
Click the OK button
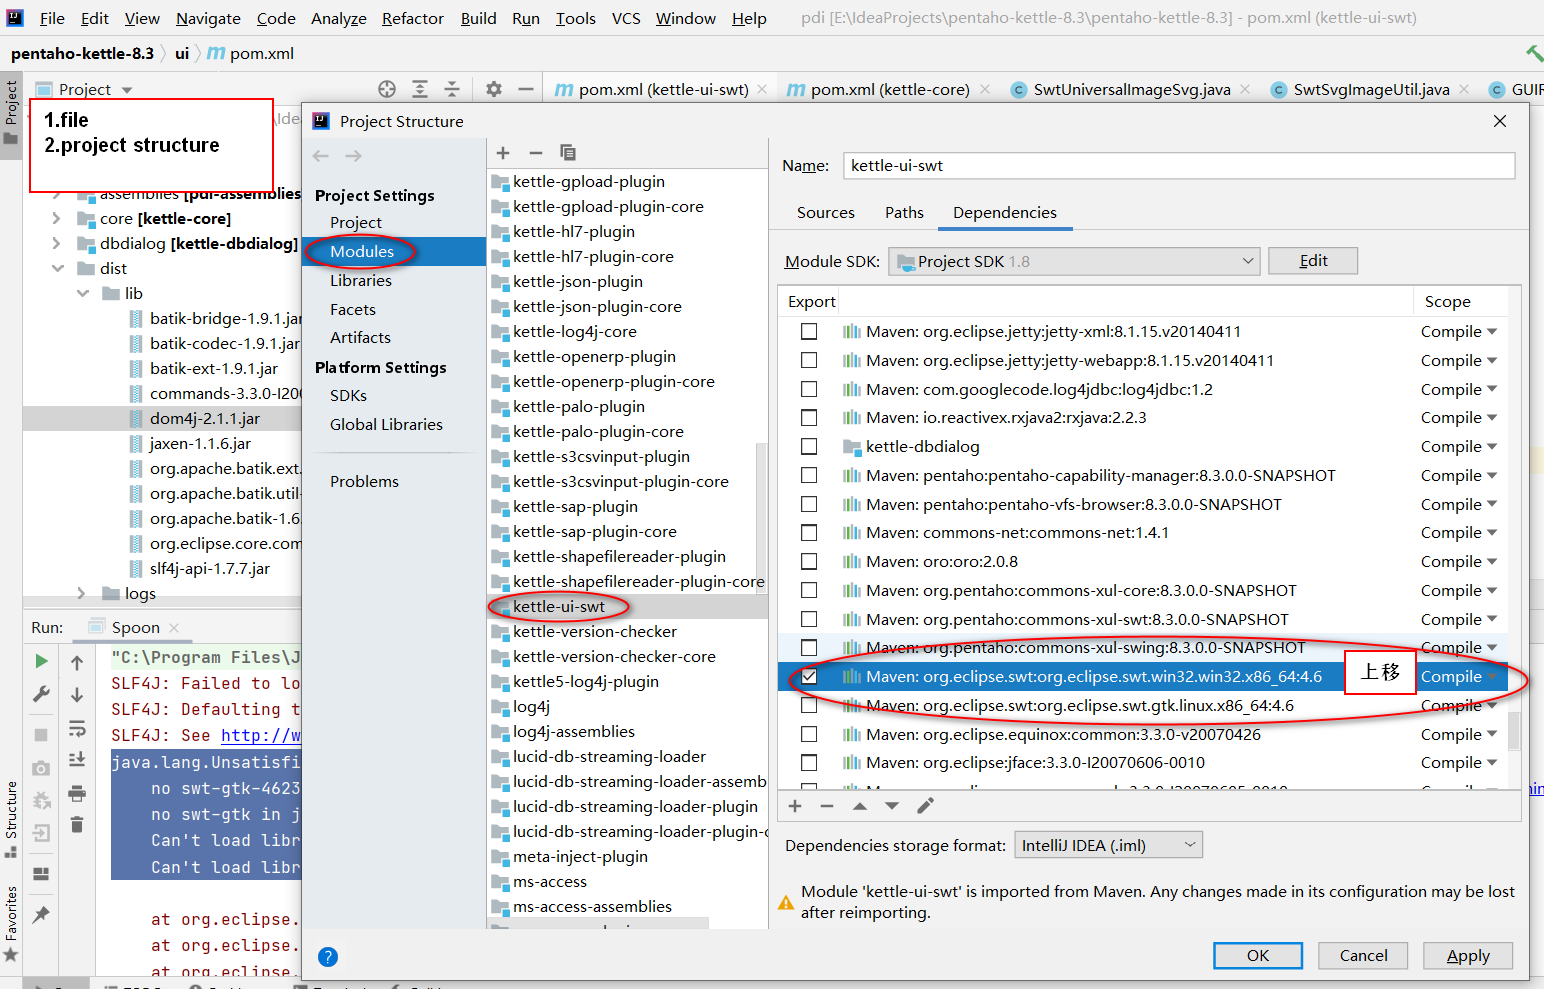click(x=1258, y=956)
